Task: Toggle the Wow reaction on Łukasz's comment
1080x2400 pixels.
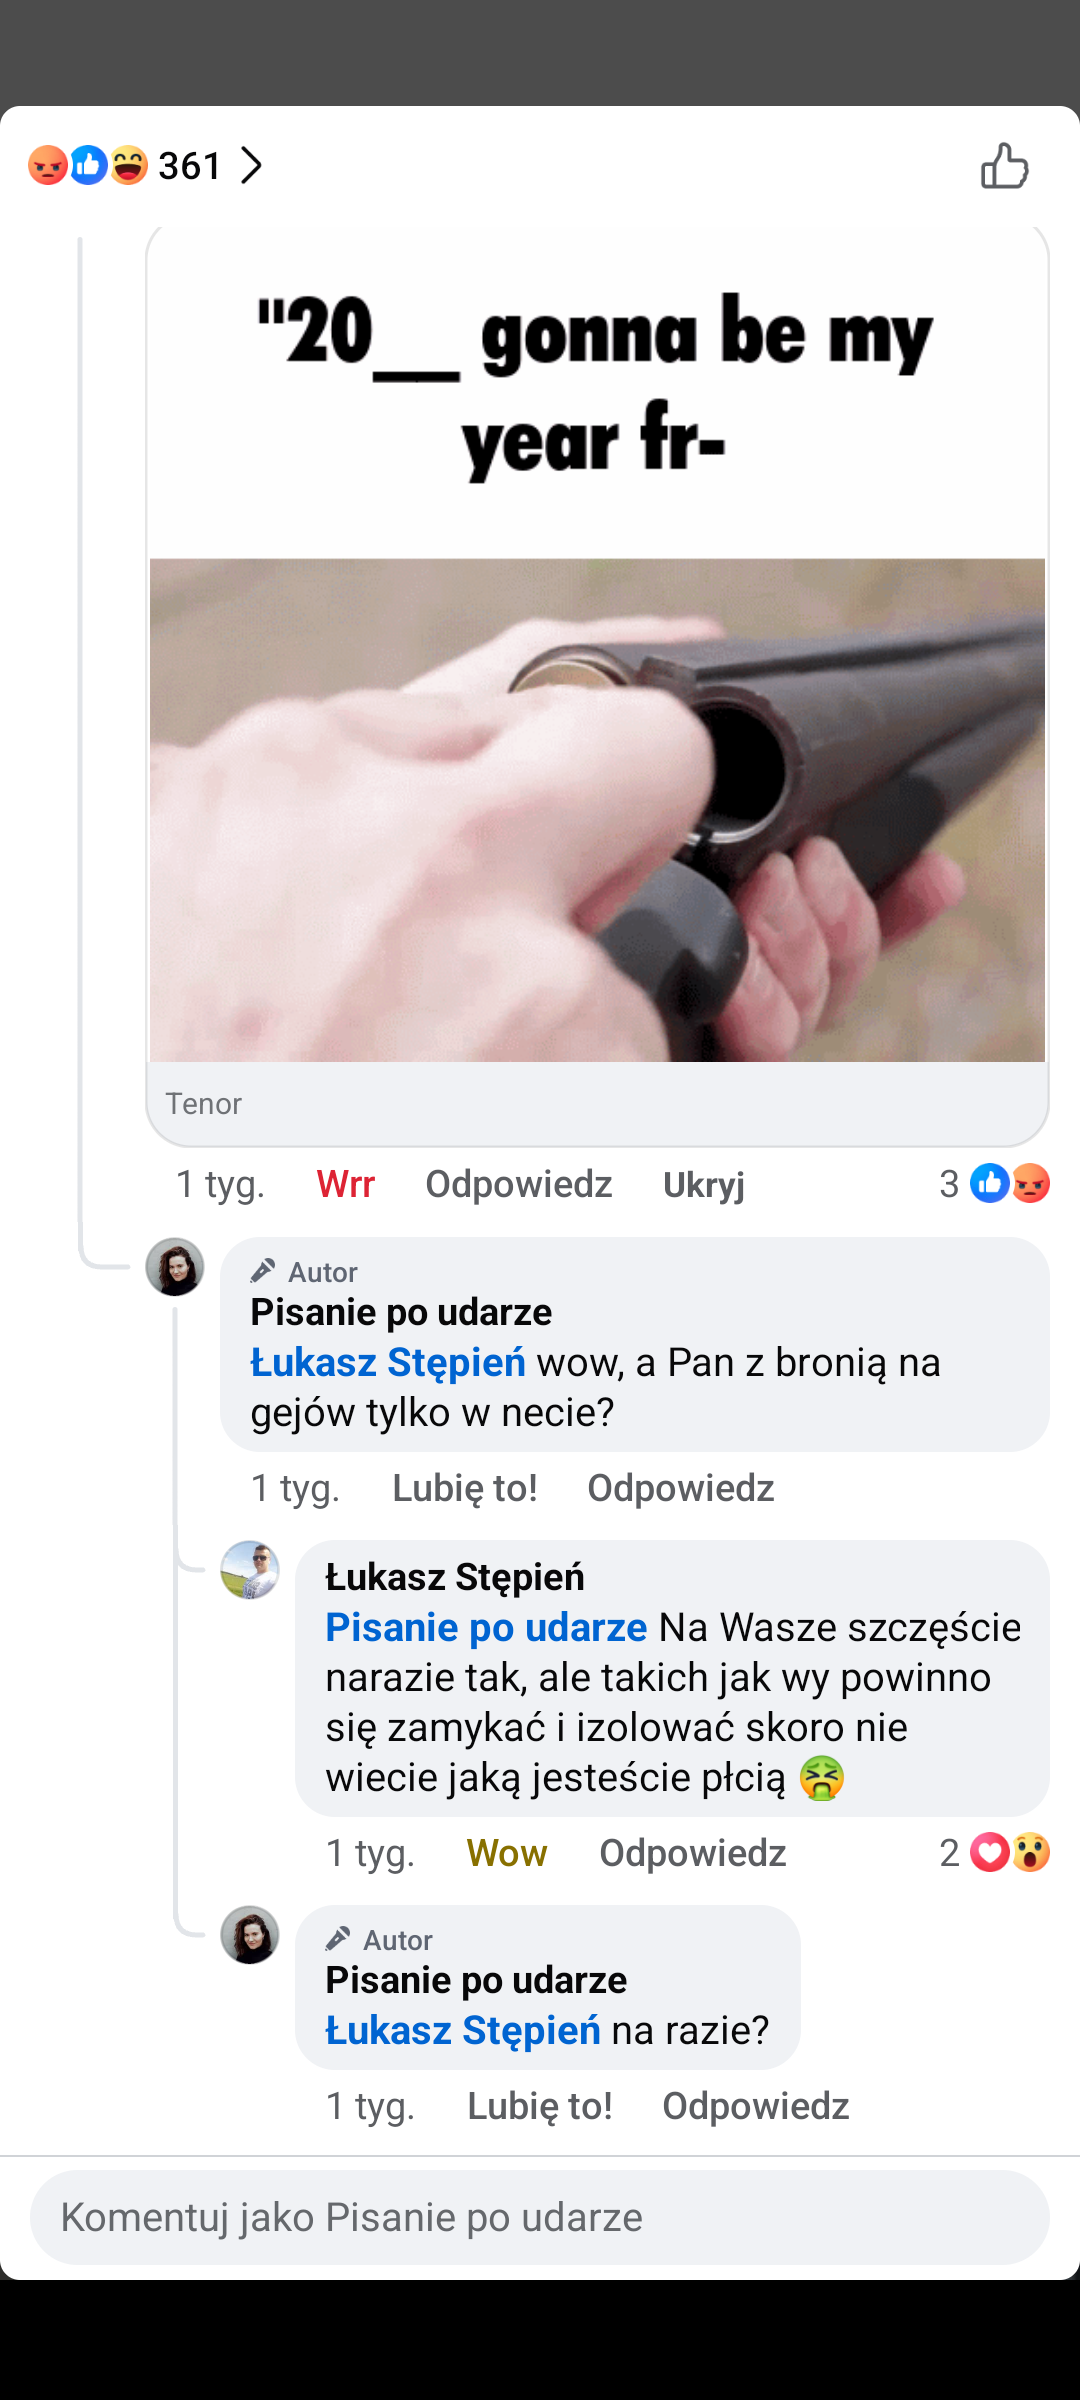Action: coord(507,1853)
